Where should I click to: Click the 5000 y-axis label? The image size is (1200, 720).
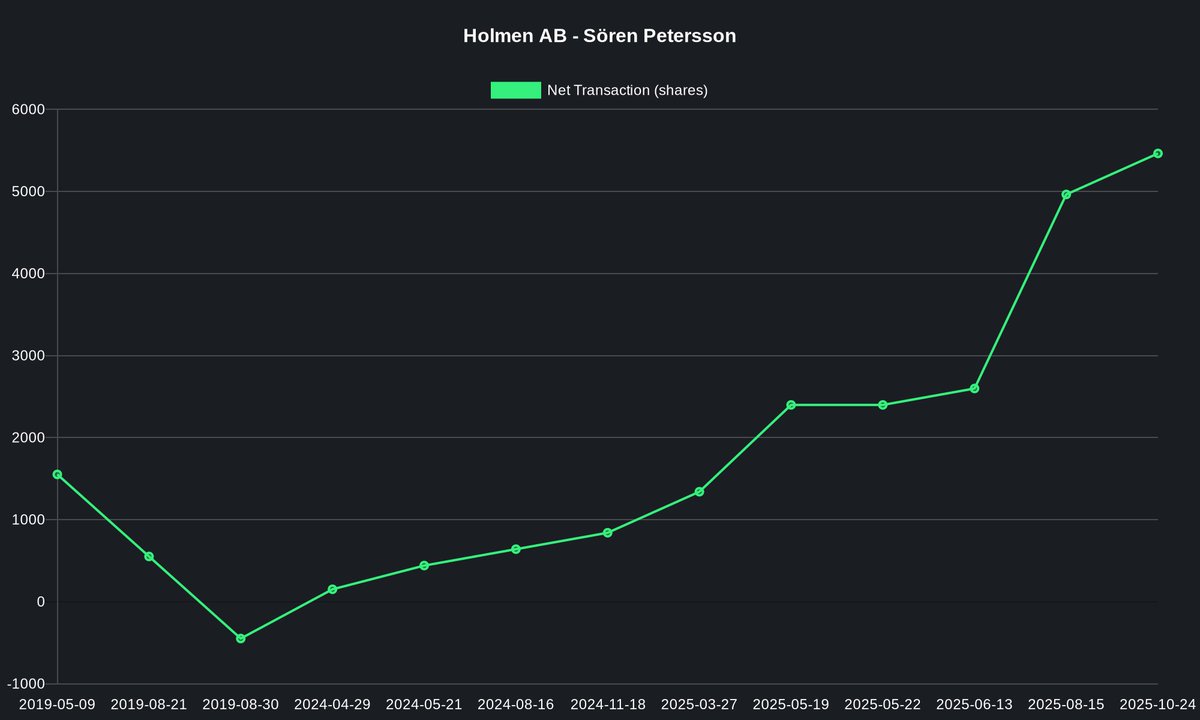point(29,191)
